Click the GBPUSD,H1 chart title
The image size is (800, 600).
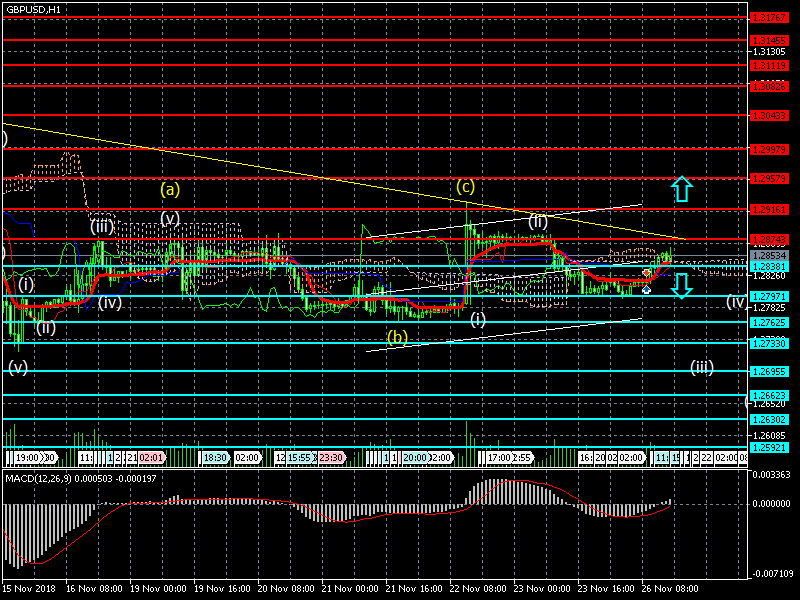(34, 10)
